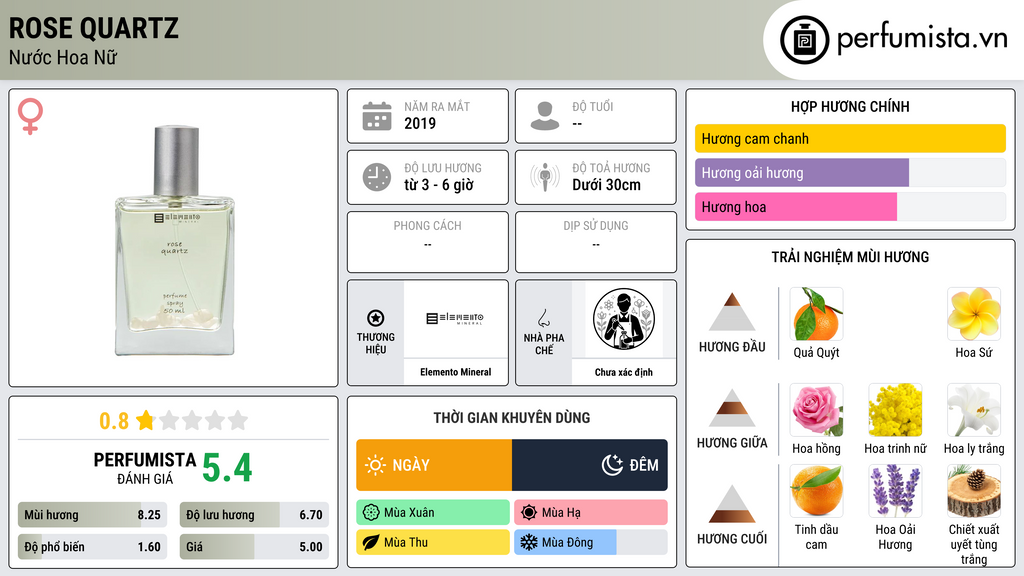Click the perfumer illustration Chưa xác định
The image size is (1024, 576).
[x=624, y=319]
